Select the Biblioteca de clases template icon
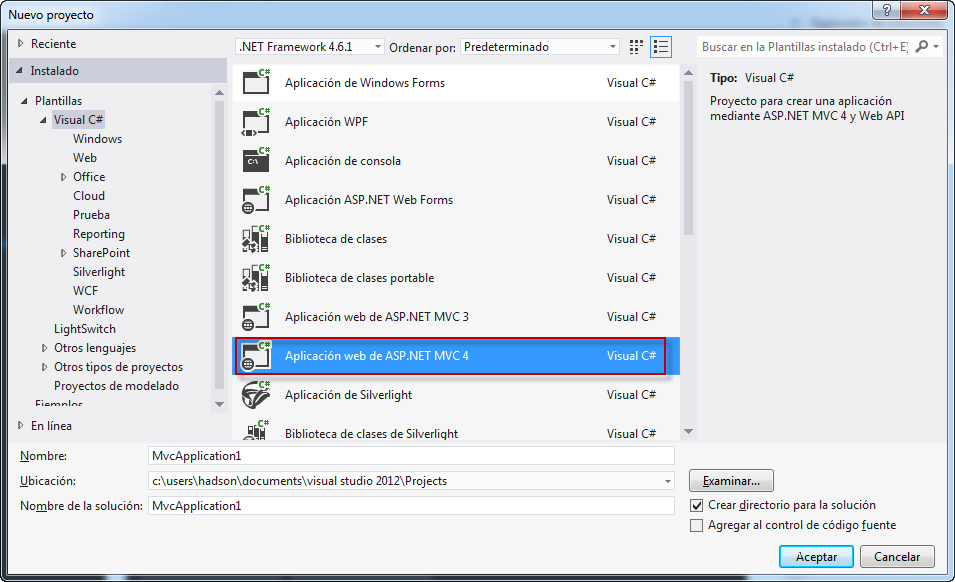955x582 pixels. point(257,238)
